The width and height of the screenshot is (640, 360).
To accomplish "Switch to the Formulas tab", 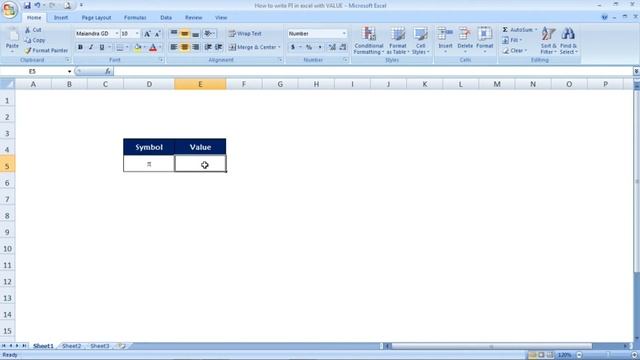I will tap(135, 18).
